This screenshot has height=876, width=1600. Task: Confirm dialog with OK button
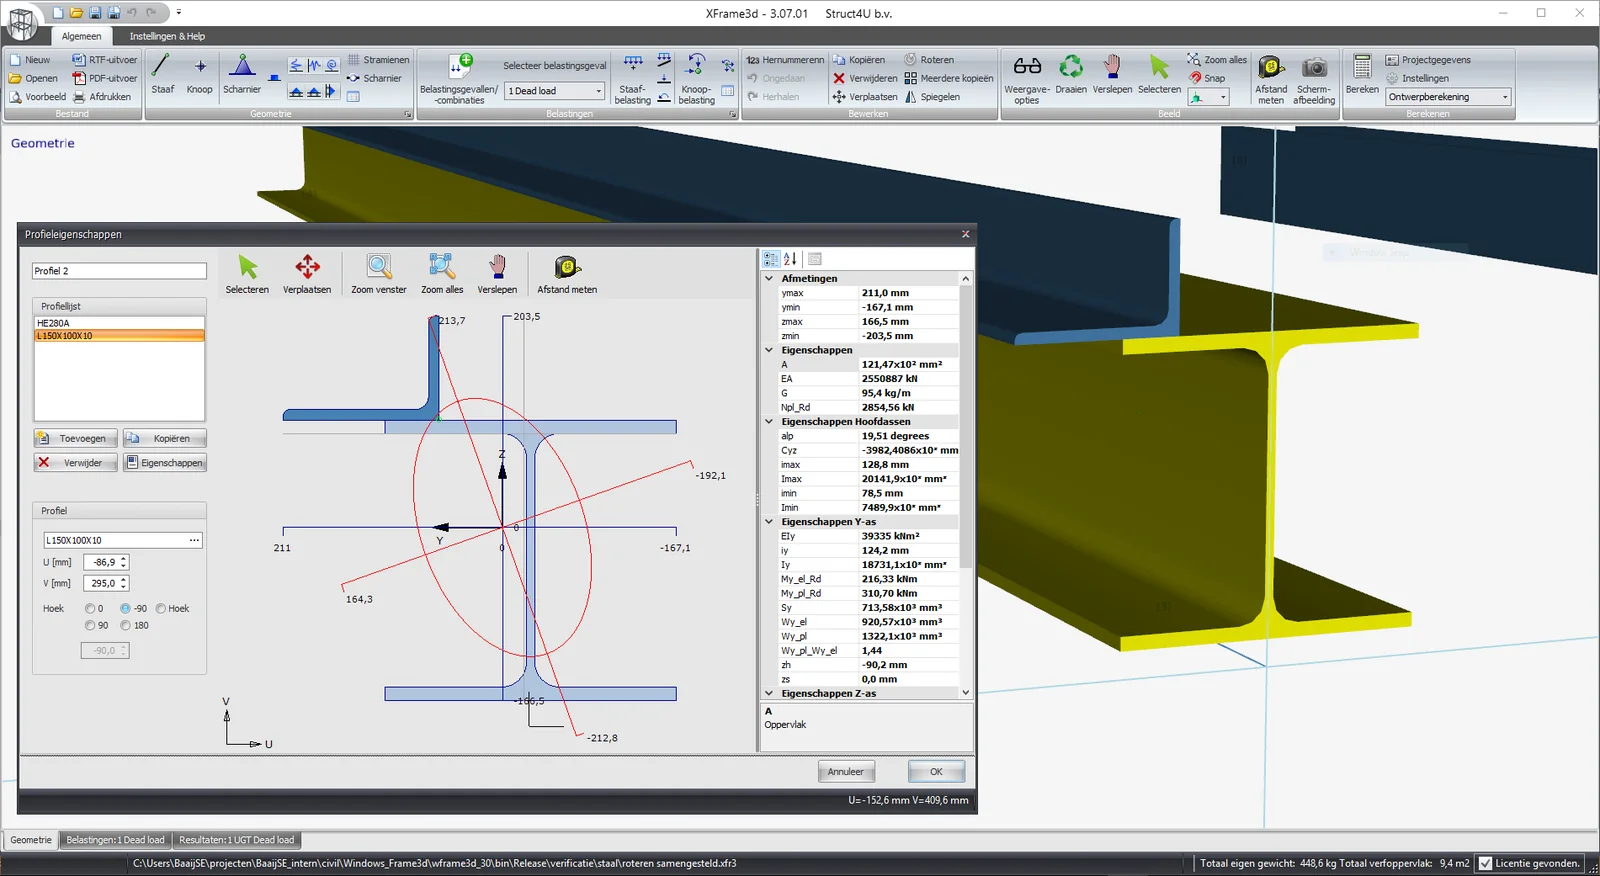pyautogui.click(x=936, y=771)
